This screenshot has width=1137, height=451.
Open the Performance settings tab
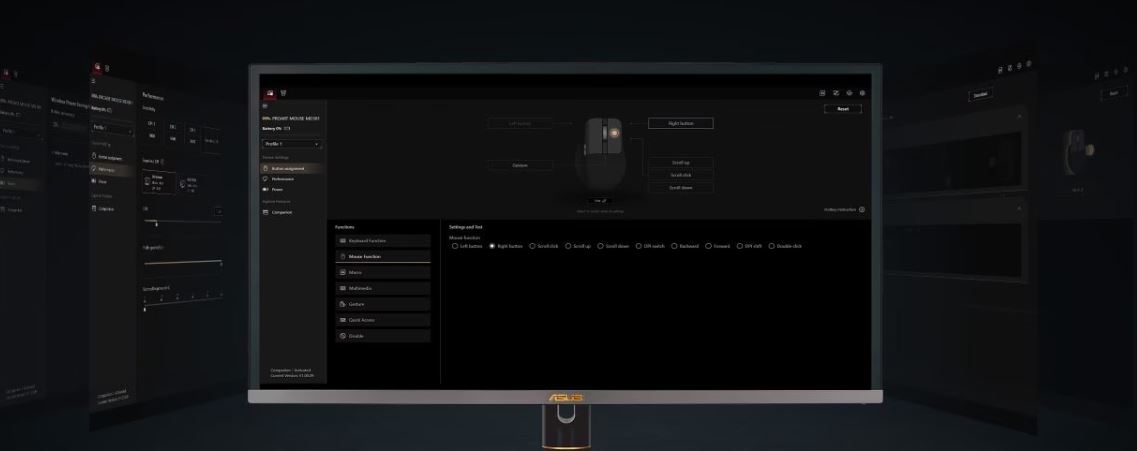[283, 179]
